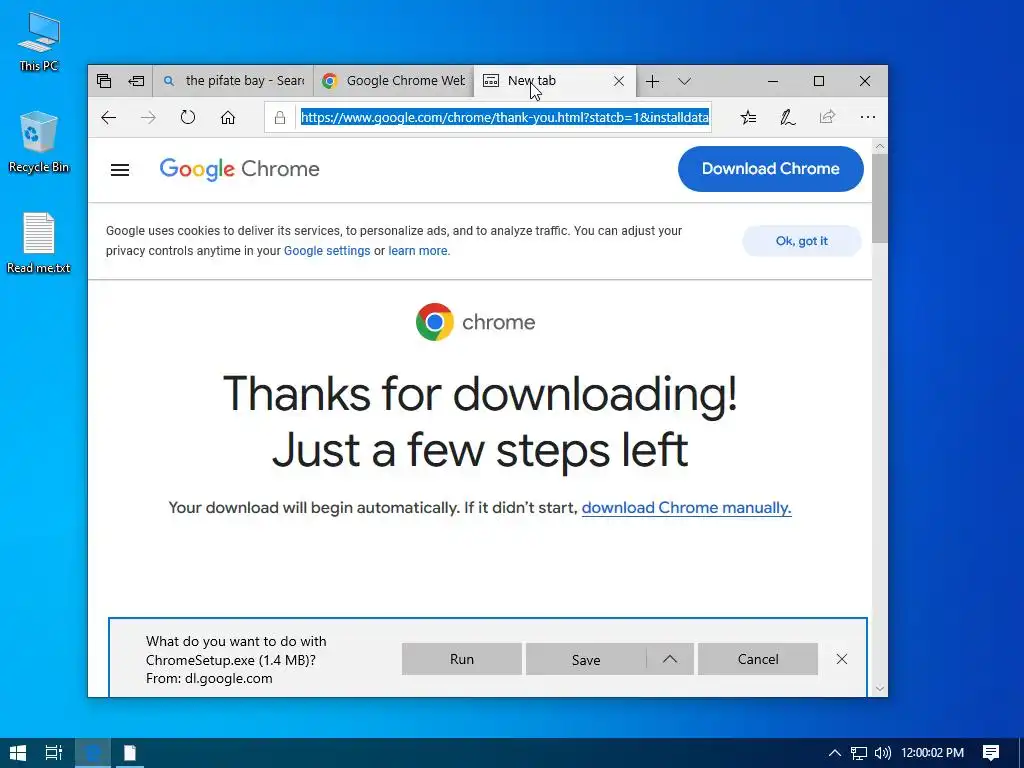Select the Recycle Bin desktop icon
Screen dimensions: 1024x768
pos(39,142)
